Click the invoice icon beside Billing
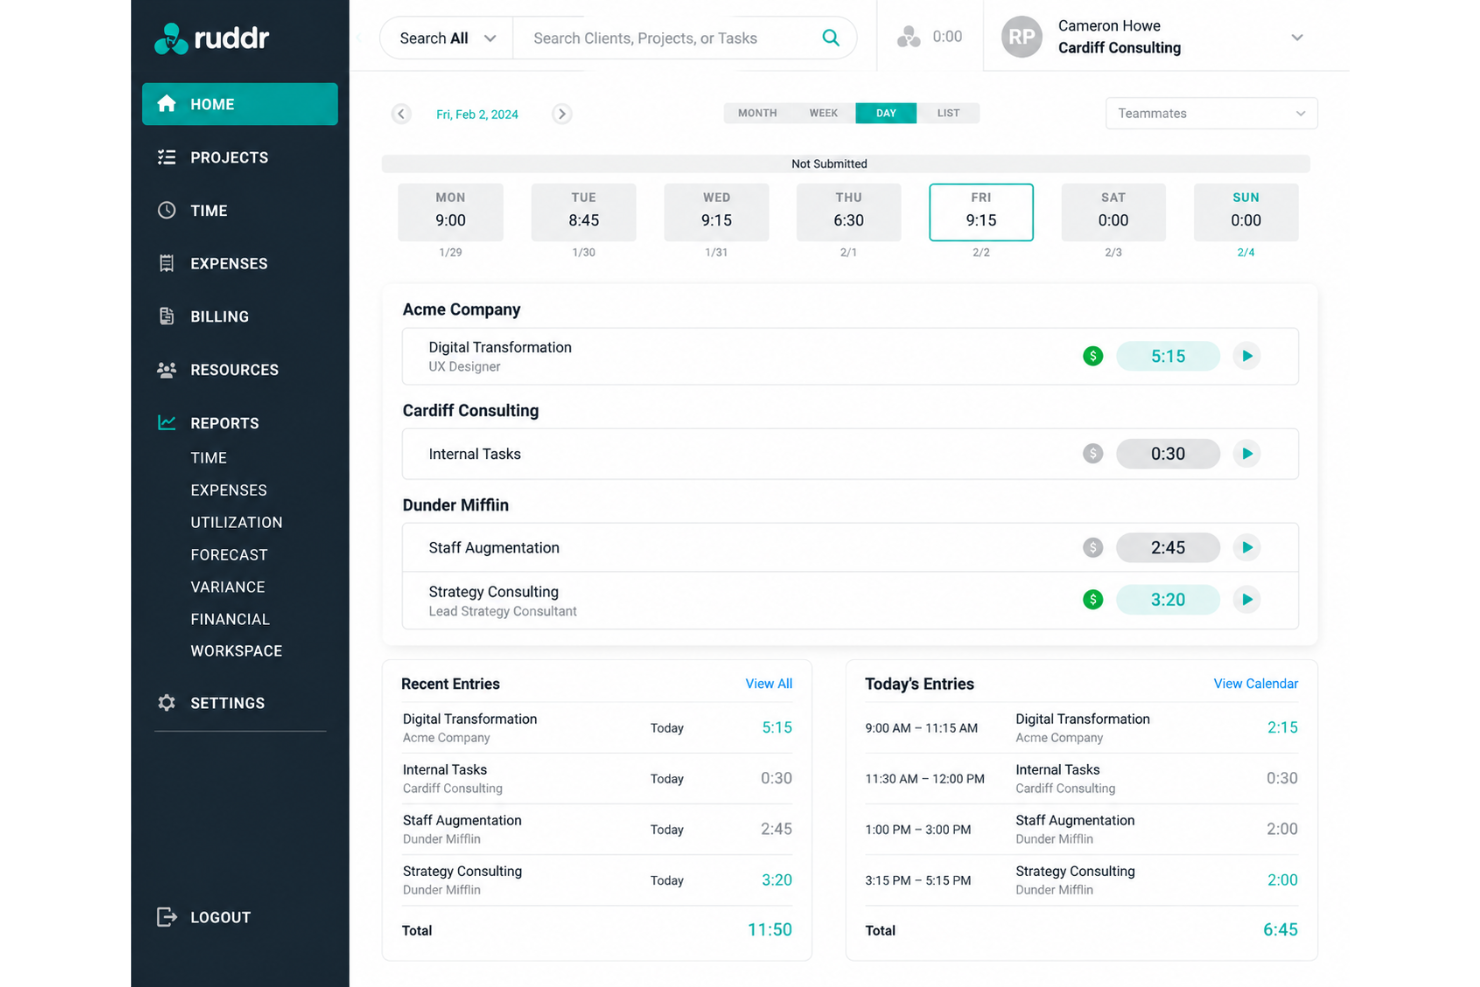This screenshot has height=987, width=1480. click(x=167, y=316)
